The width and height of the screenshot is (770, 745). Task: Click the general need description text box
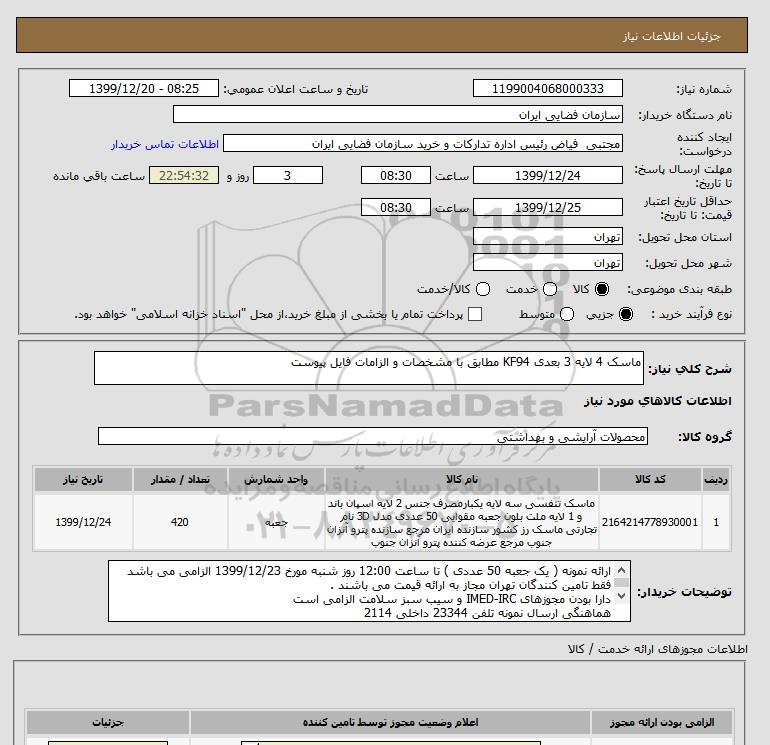369,368
